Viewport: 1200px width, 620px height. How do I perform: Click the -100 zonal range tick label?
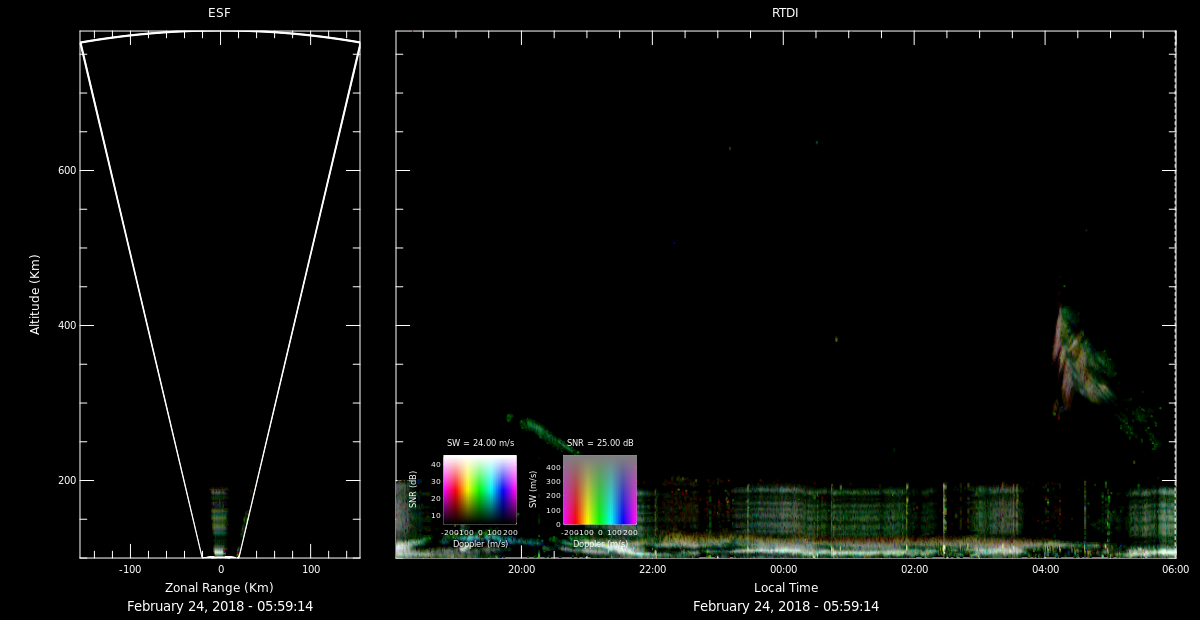click(130, 569)
